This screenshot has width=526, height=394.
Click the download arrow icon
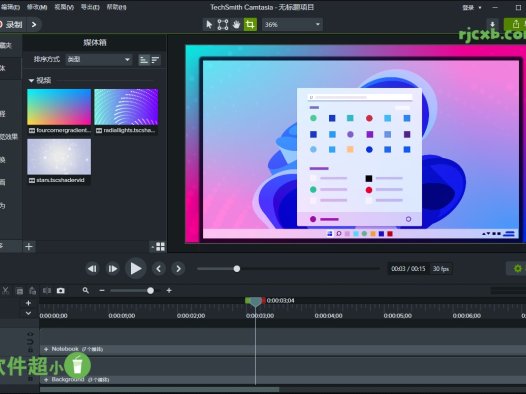[492, 24]
